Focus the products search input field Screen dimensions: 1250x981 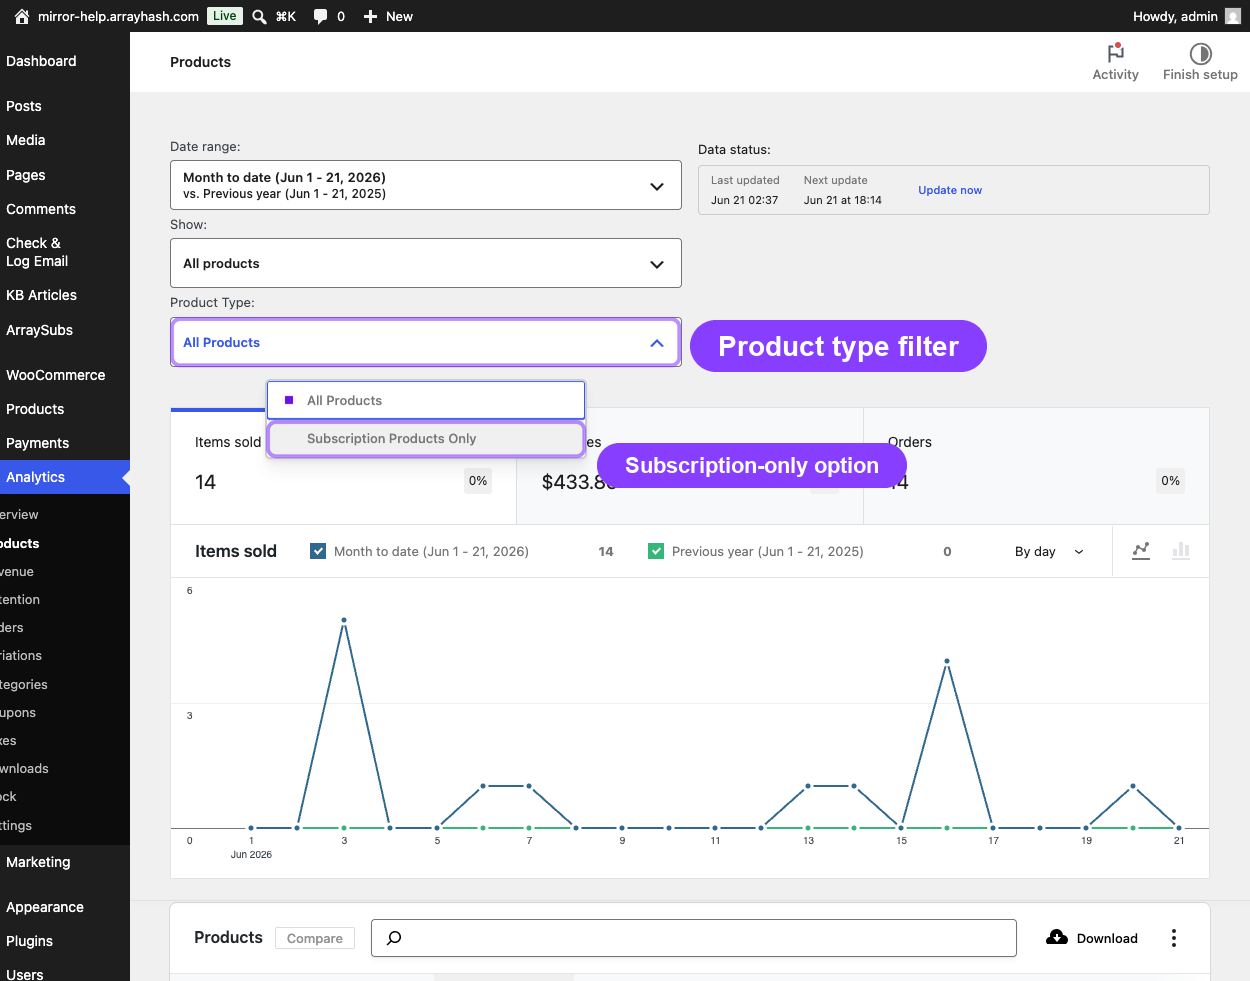pos(694,938)
